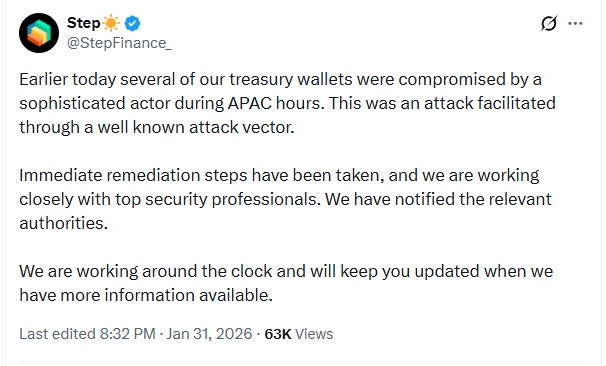The width and height of the screenshot is (606, 366).
Task: Click the sun emoji beside Step
Action: point(111,23)
